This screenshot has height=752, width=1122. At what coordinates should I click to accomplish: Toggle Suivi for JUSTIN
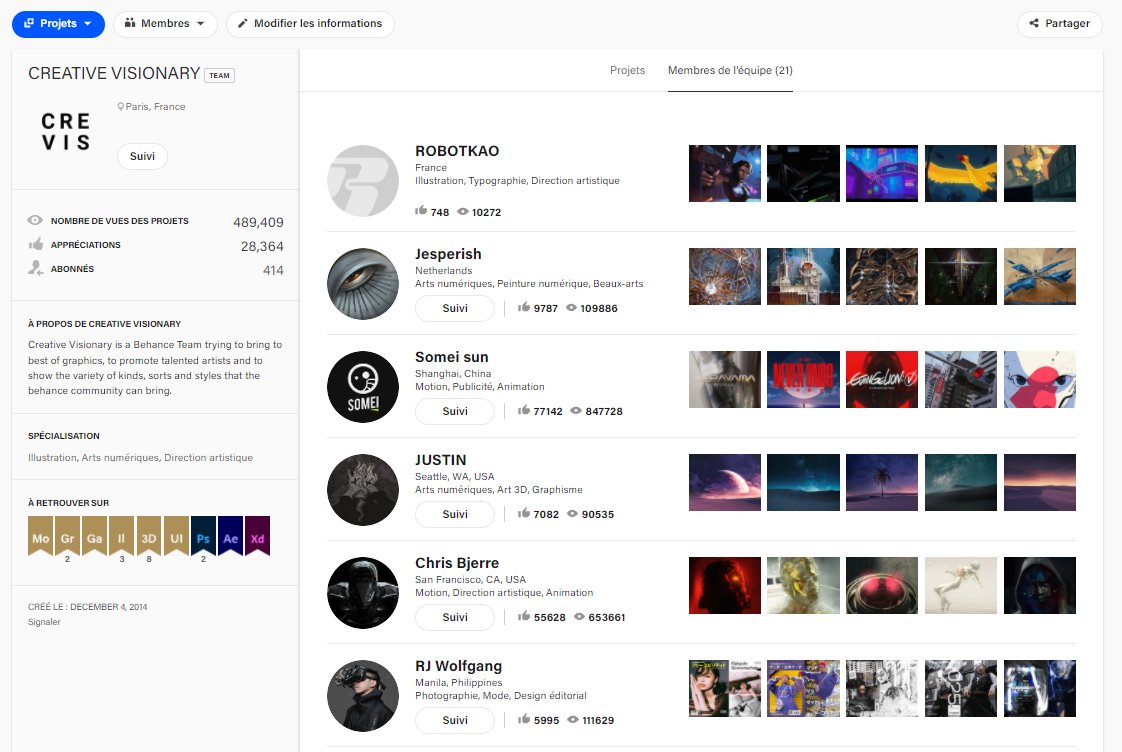tap(454, 514)
